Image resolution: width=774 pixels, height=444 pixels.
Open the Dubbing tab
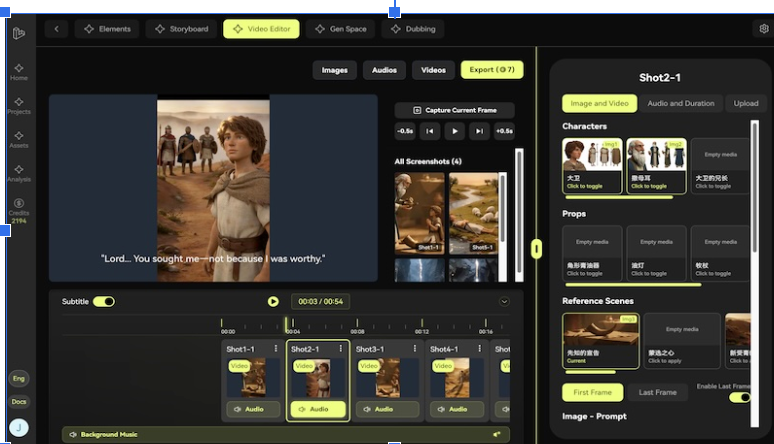point(413,29)
